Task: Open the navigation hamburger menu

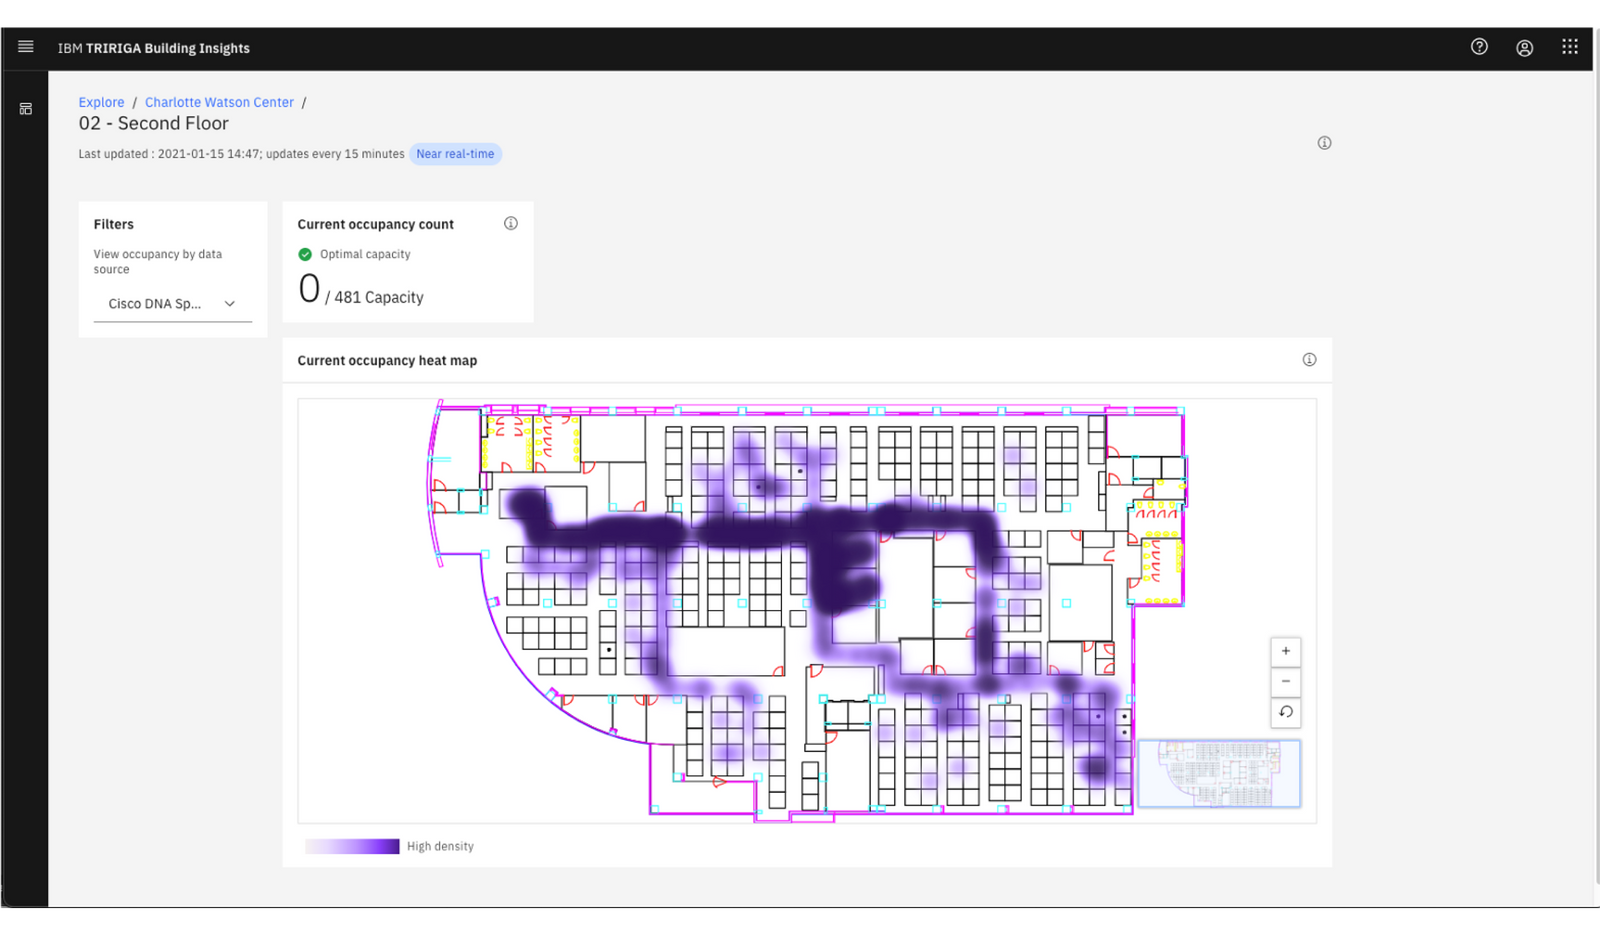Action: 25,46
